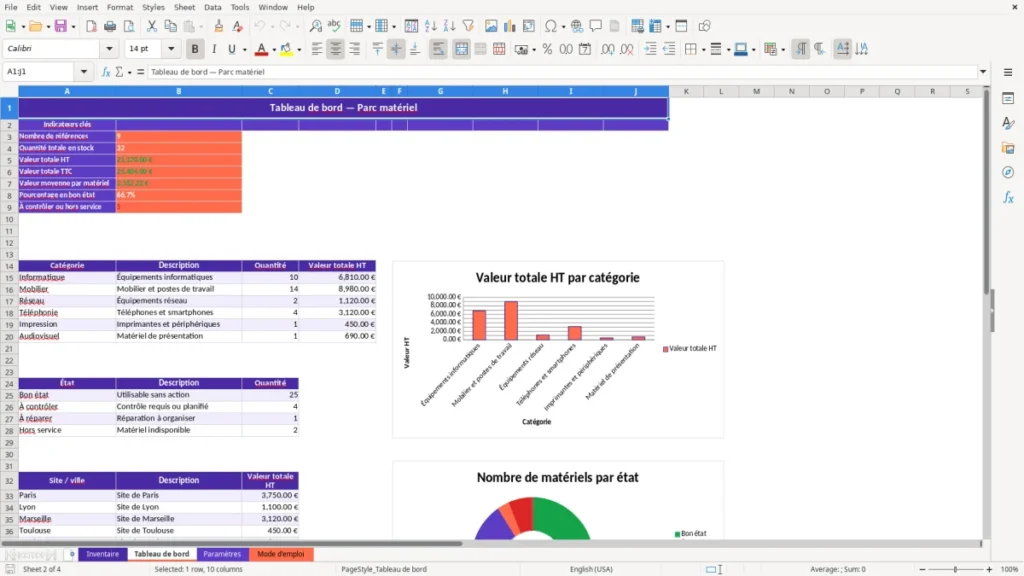Toggle Merge and Center Cells

click(x=461, y=49)
